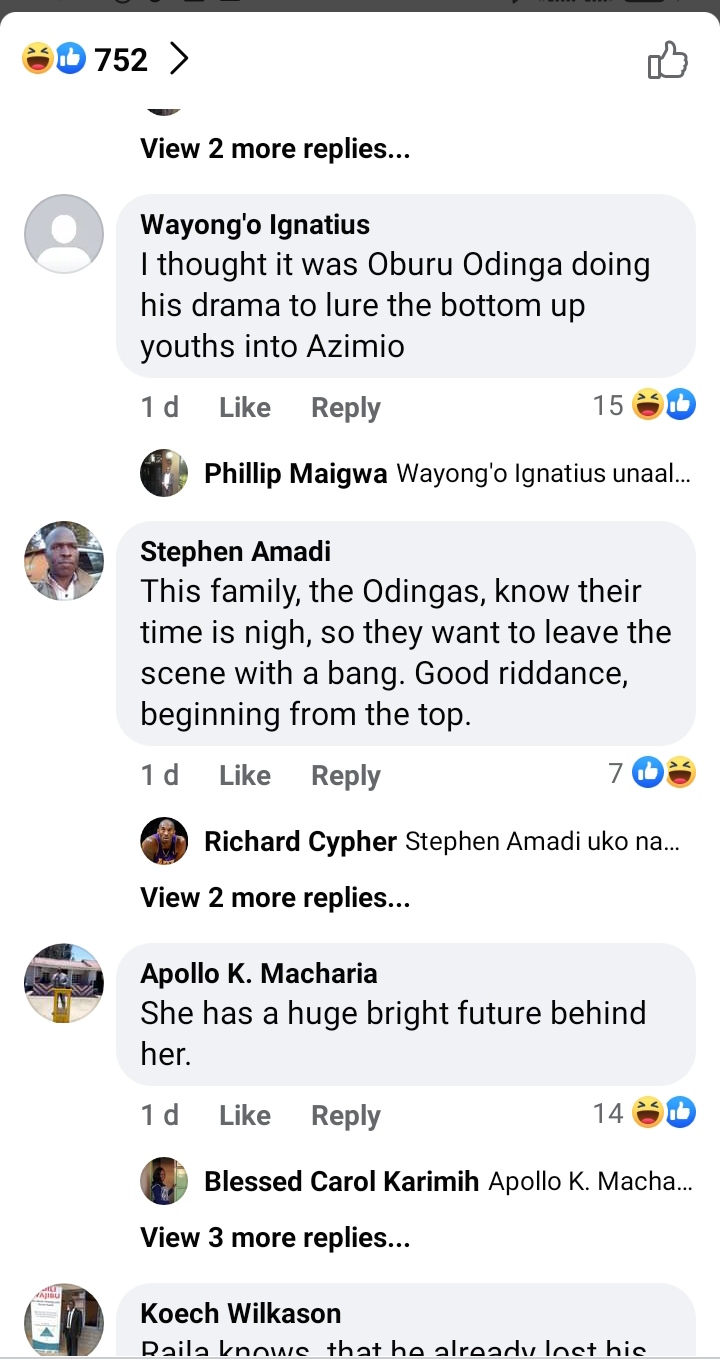The image size is (720, 1369).
Task: Tap Blessed Carol Karimih's reply avatar
Action: 164,1181
